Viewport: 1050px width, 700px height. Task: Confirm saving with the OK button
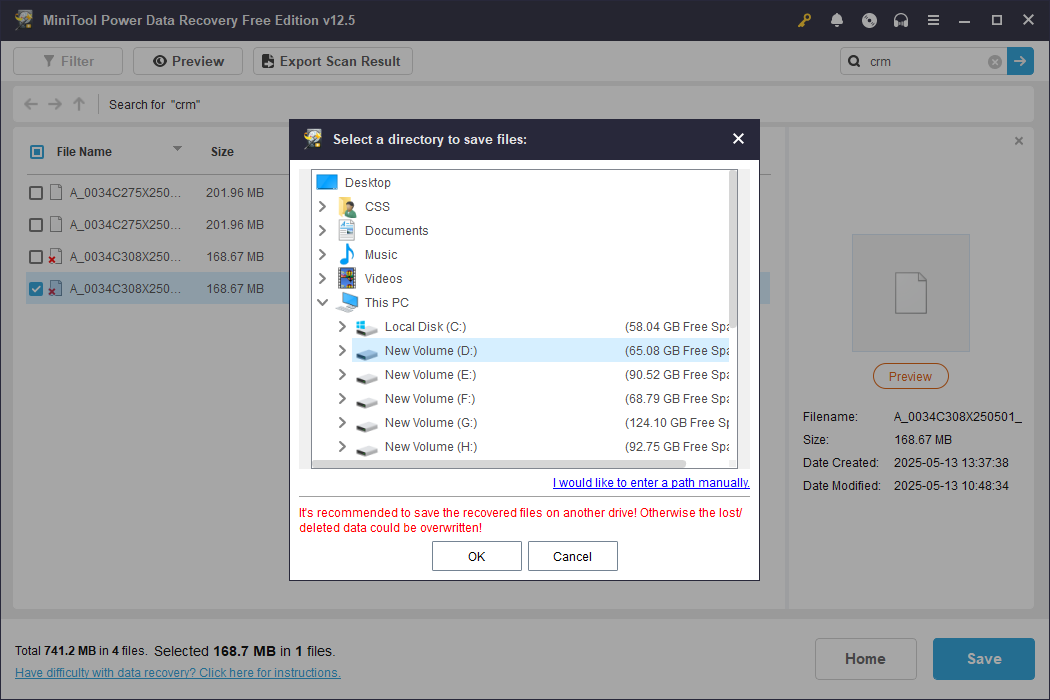[x=476, y=556]
